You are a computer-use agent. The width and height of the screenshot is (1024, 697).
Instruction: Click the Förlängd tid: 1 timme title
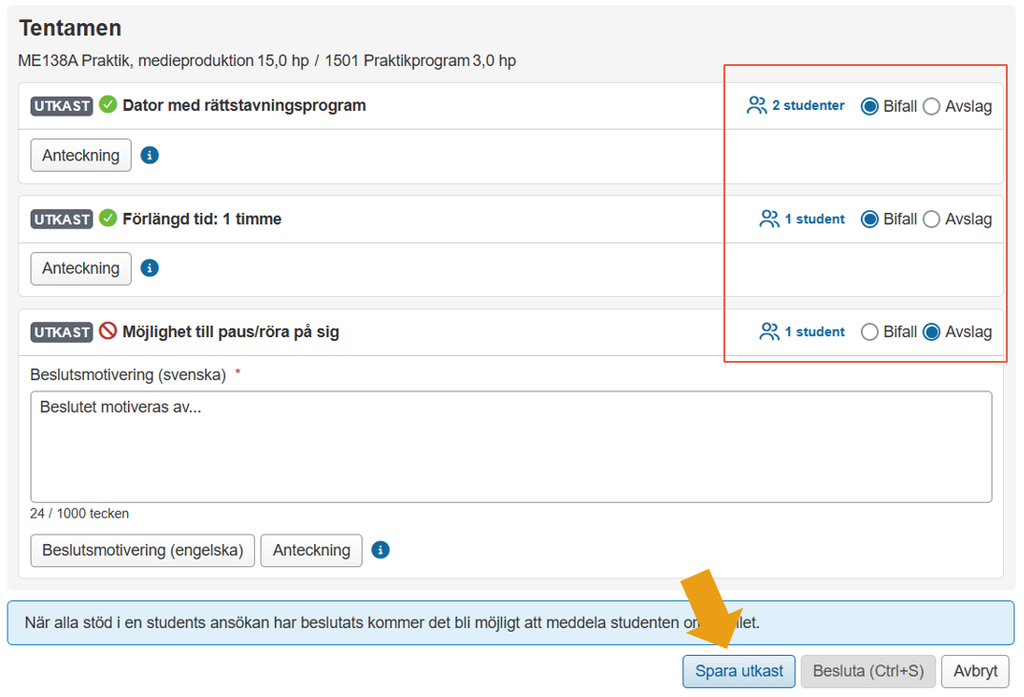202,219
